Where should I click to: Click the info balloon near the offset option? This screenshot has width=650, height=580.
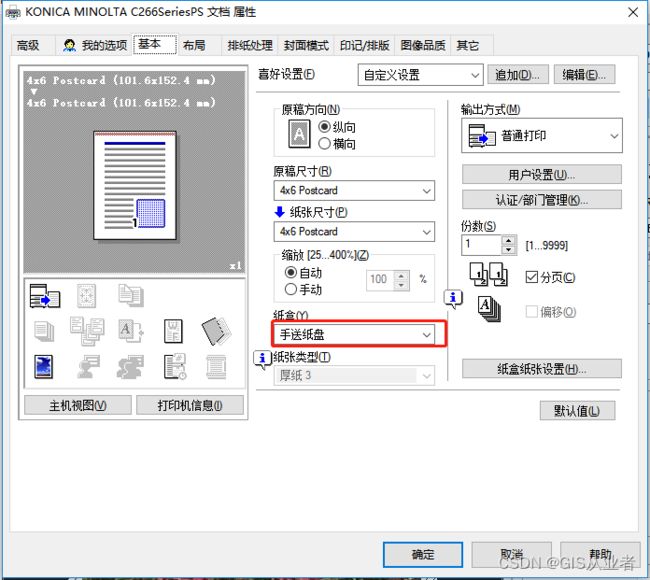coord(453,298)
